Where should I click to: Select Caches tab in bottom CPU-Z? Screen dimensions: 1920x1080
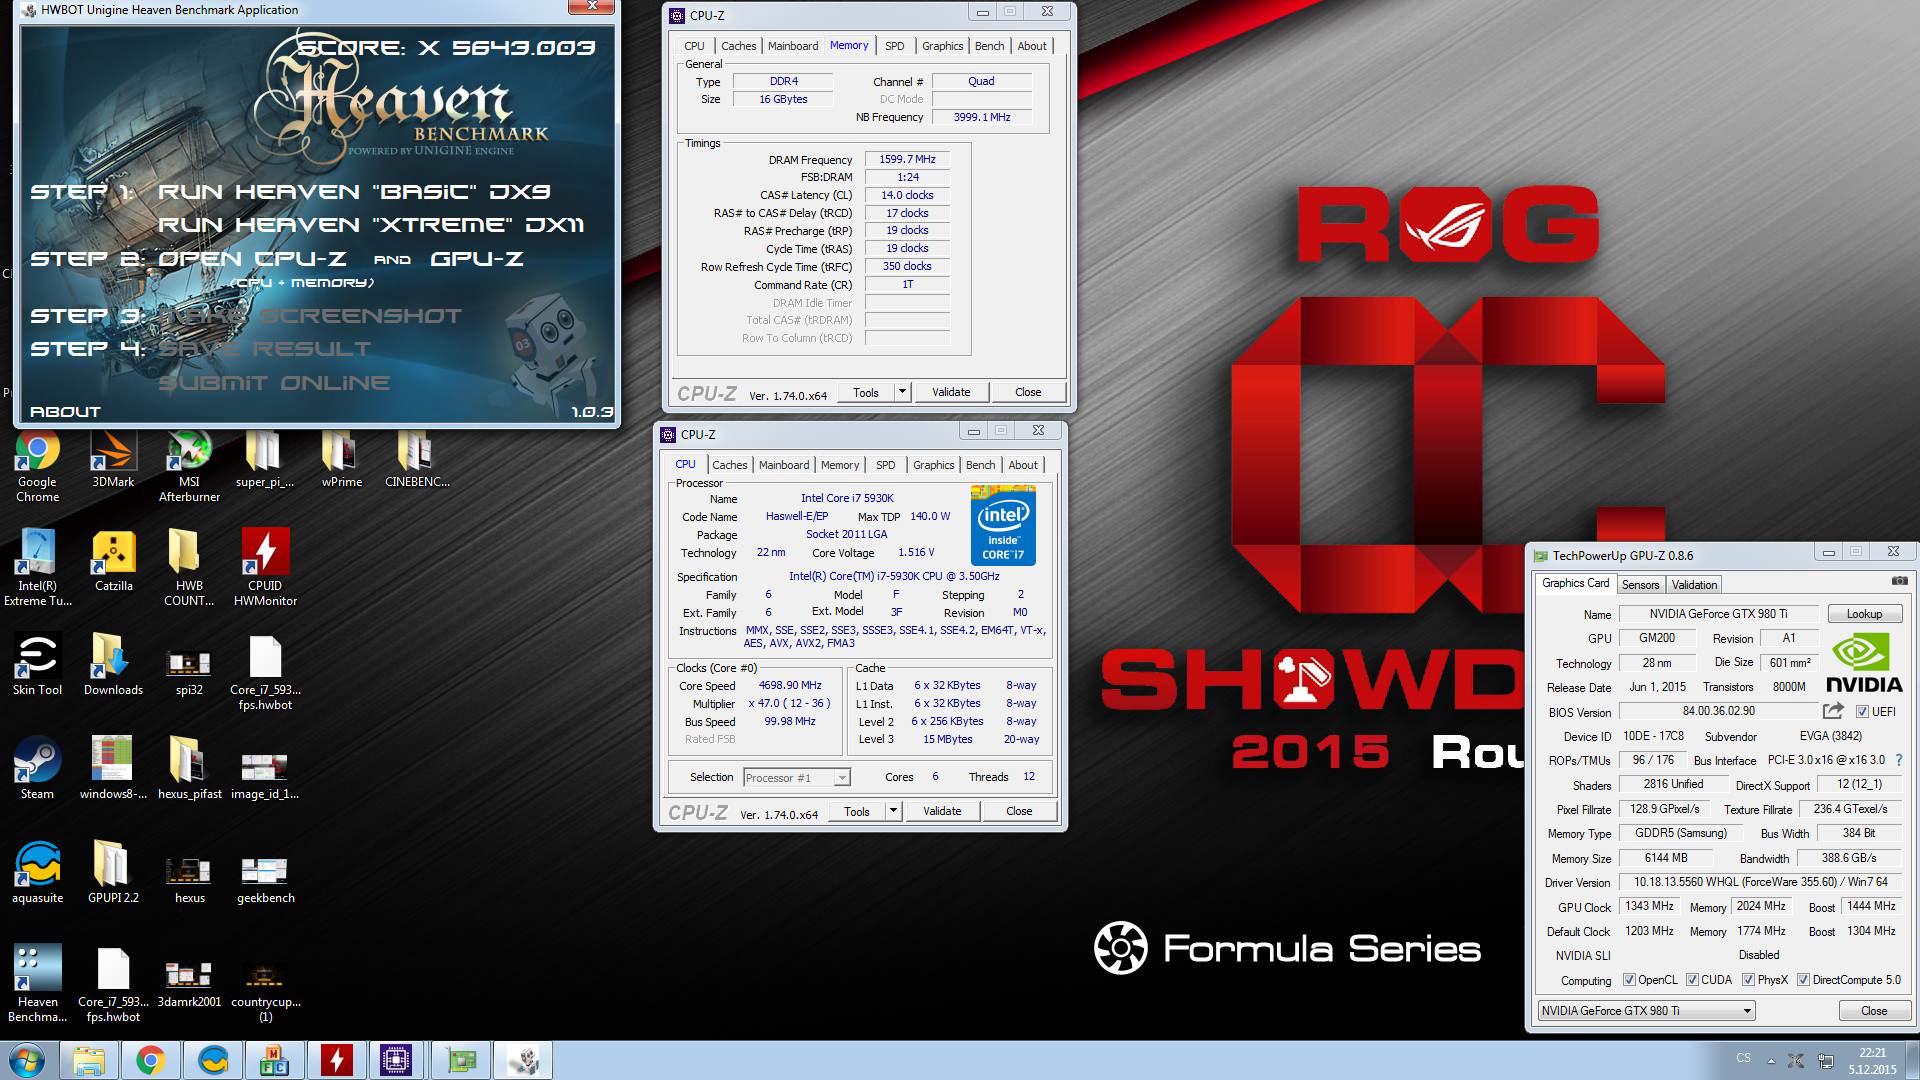[x=729, y=465]
